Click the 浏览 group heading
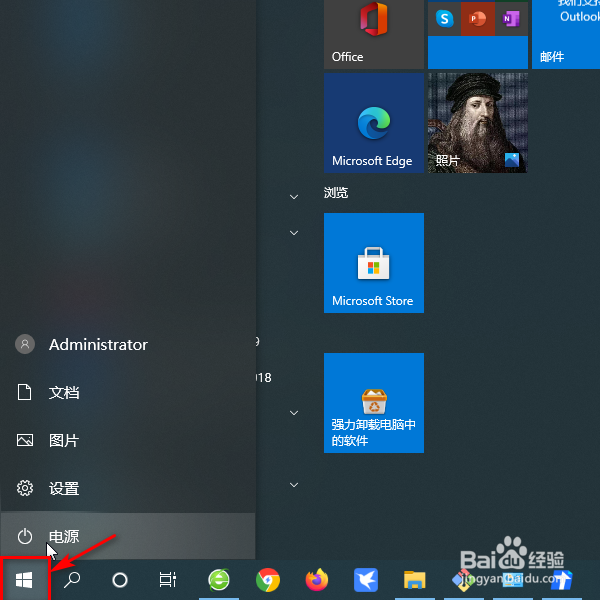The height and width of the screenshot is (600, 600). [336, 192]
